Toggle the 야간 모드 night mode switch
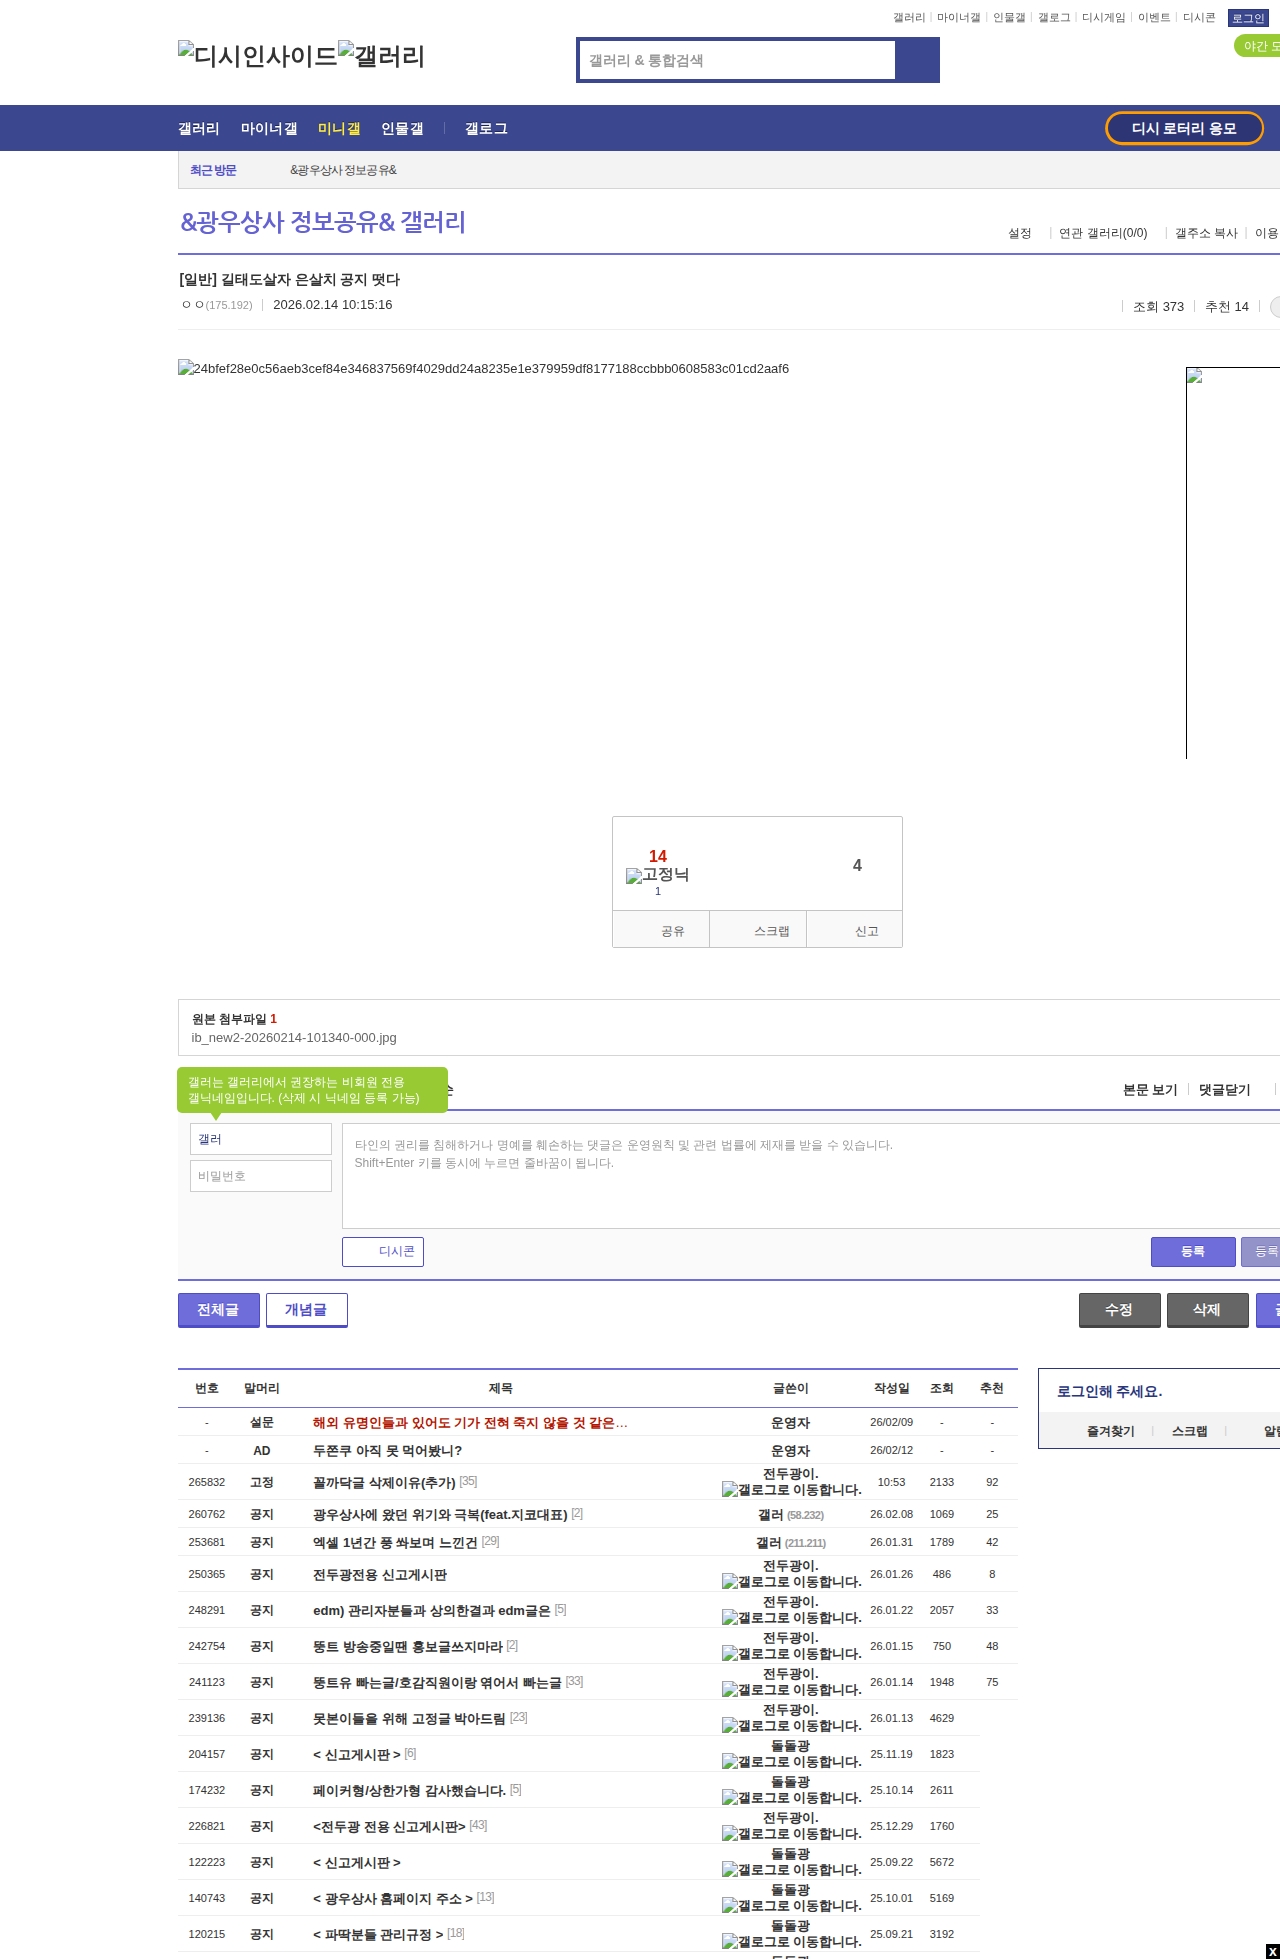The image size is (1280, 1959). [x=1259, y=46]
